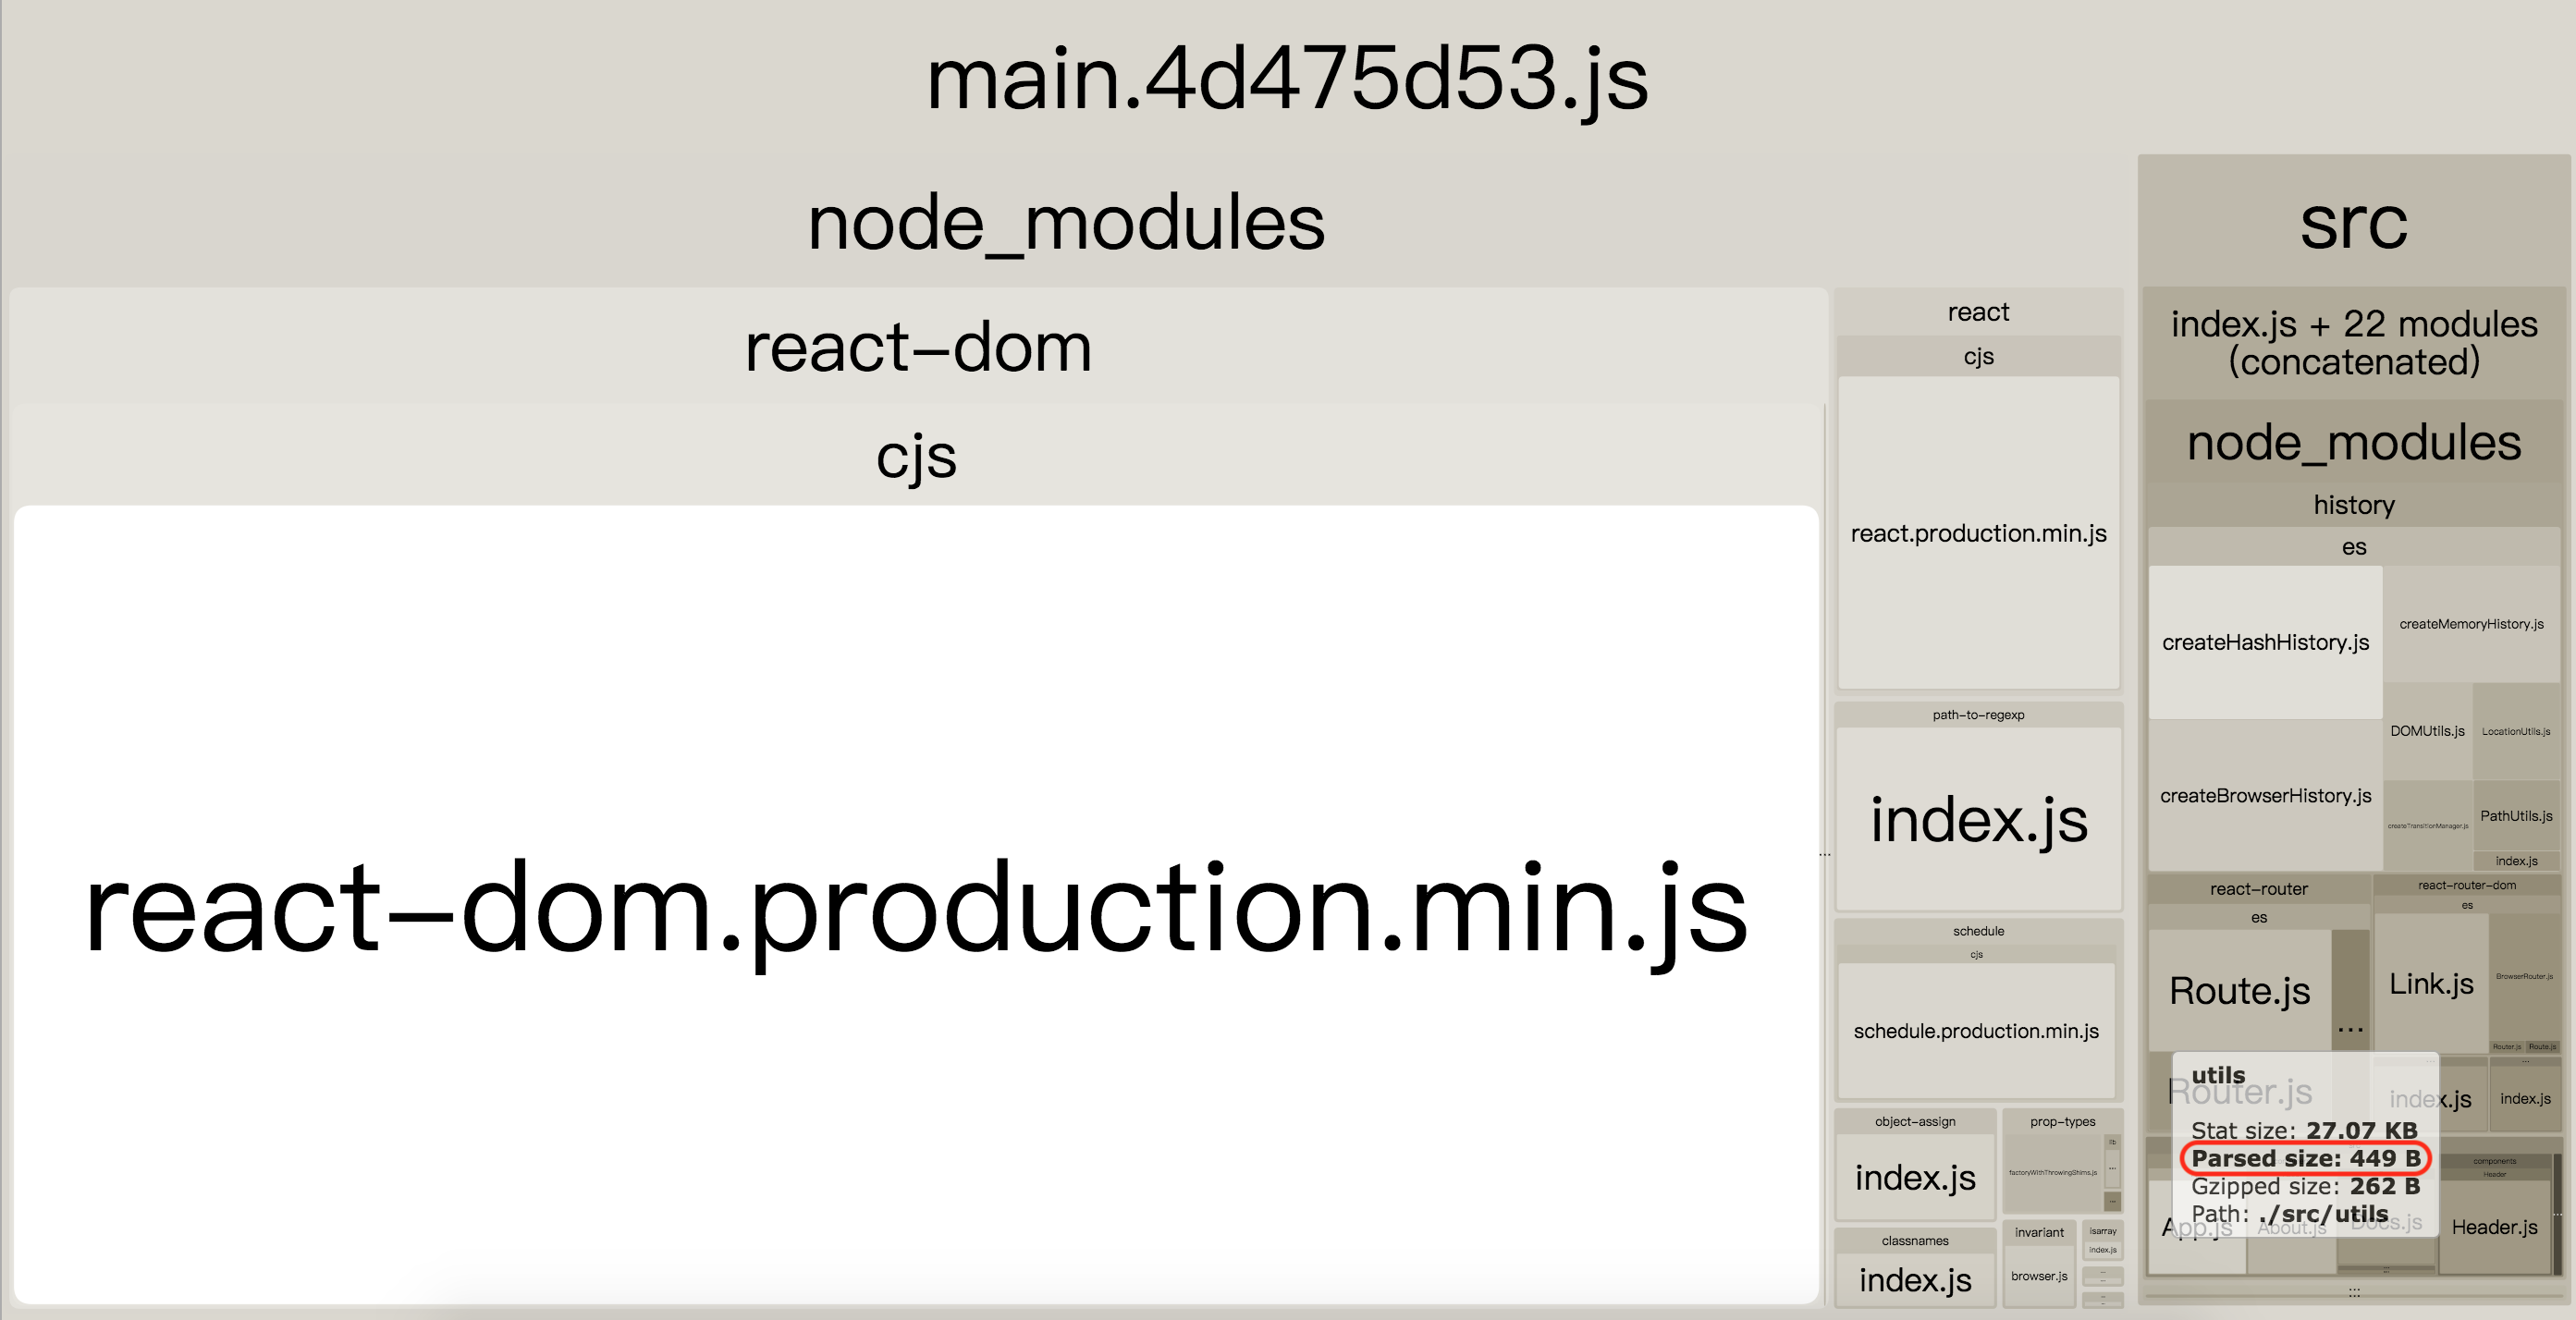Click the schedule.production.min.js block

(1976, 1031)
